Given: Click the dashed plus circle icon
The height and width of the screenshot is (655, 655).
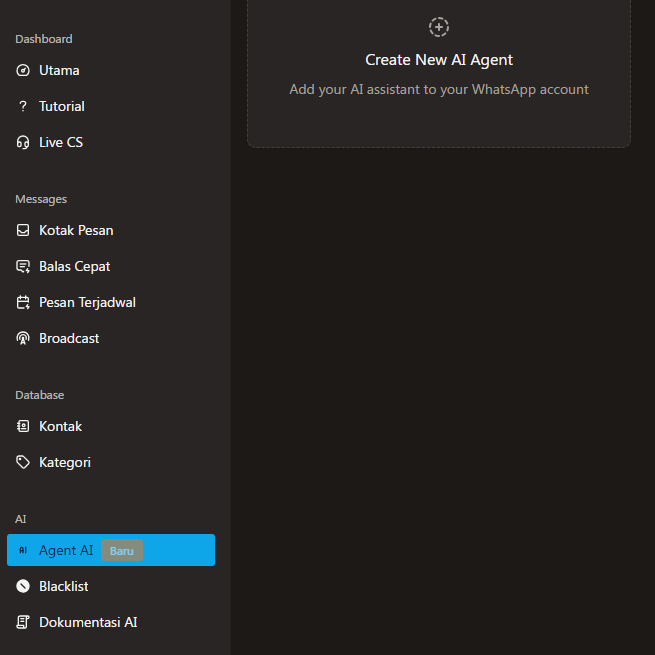Looking at the screenshot, I should [x=439, y=27].
